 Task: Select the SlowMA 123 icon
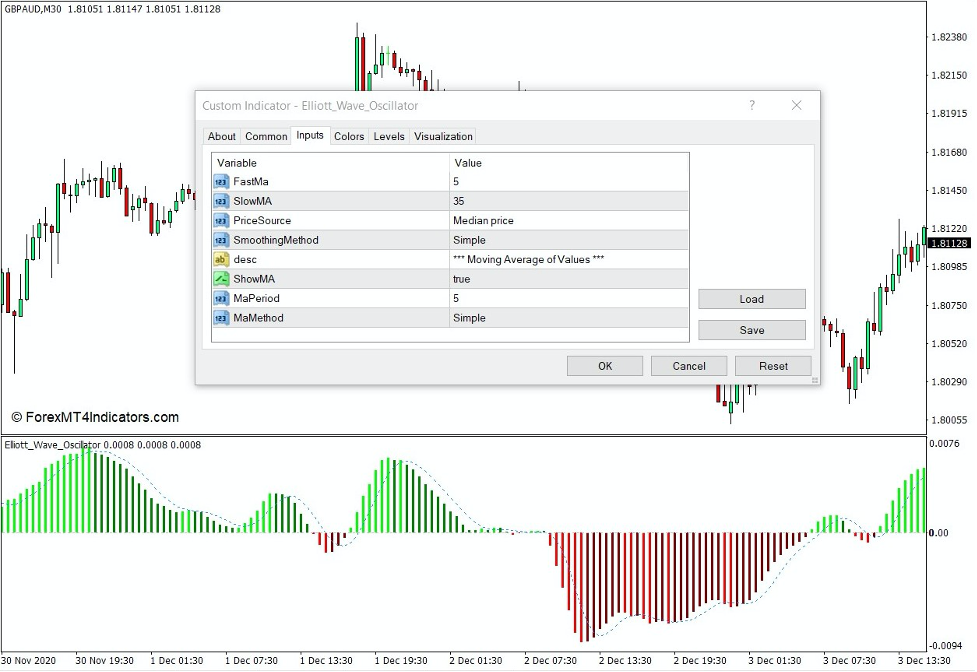[219, 201]
